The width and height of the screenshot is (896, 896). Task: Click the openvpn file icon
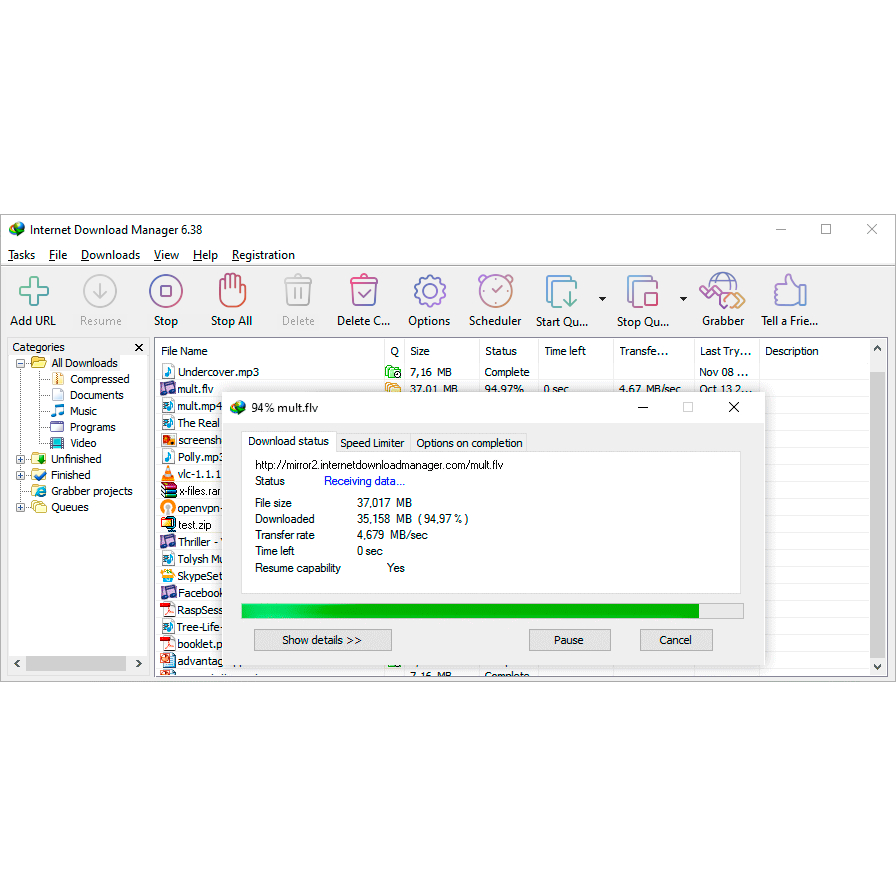click(167, 507)
